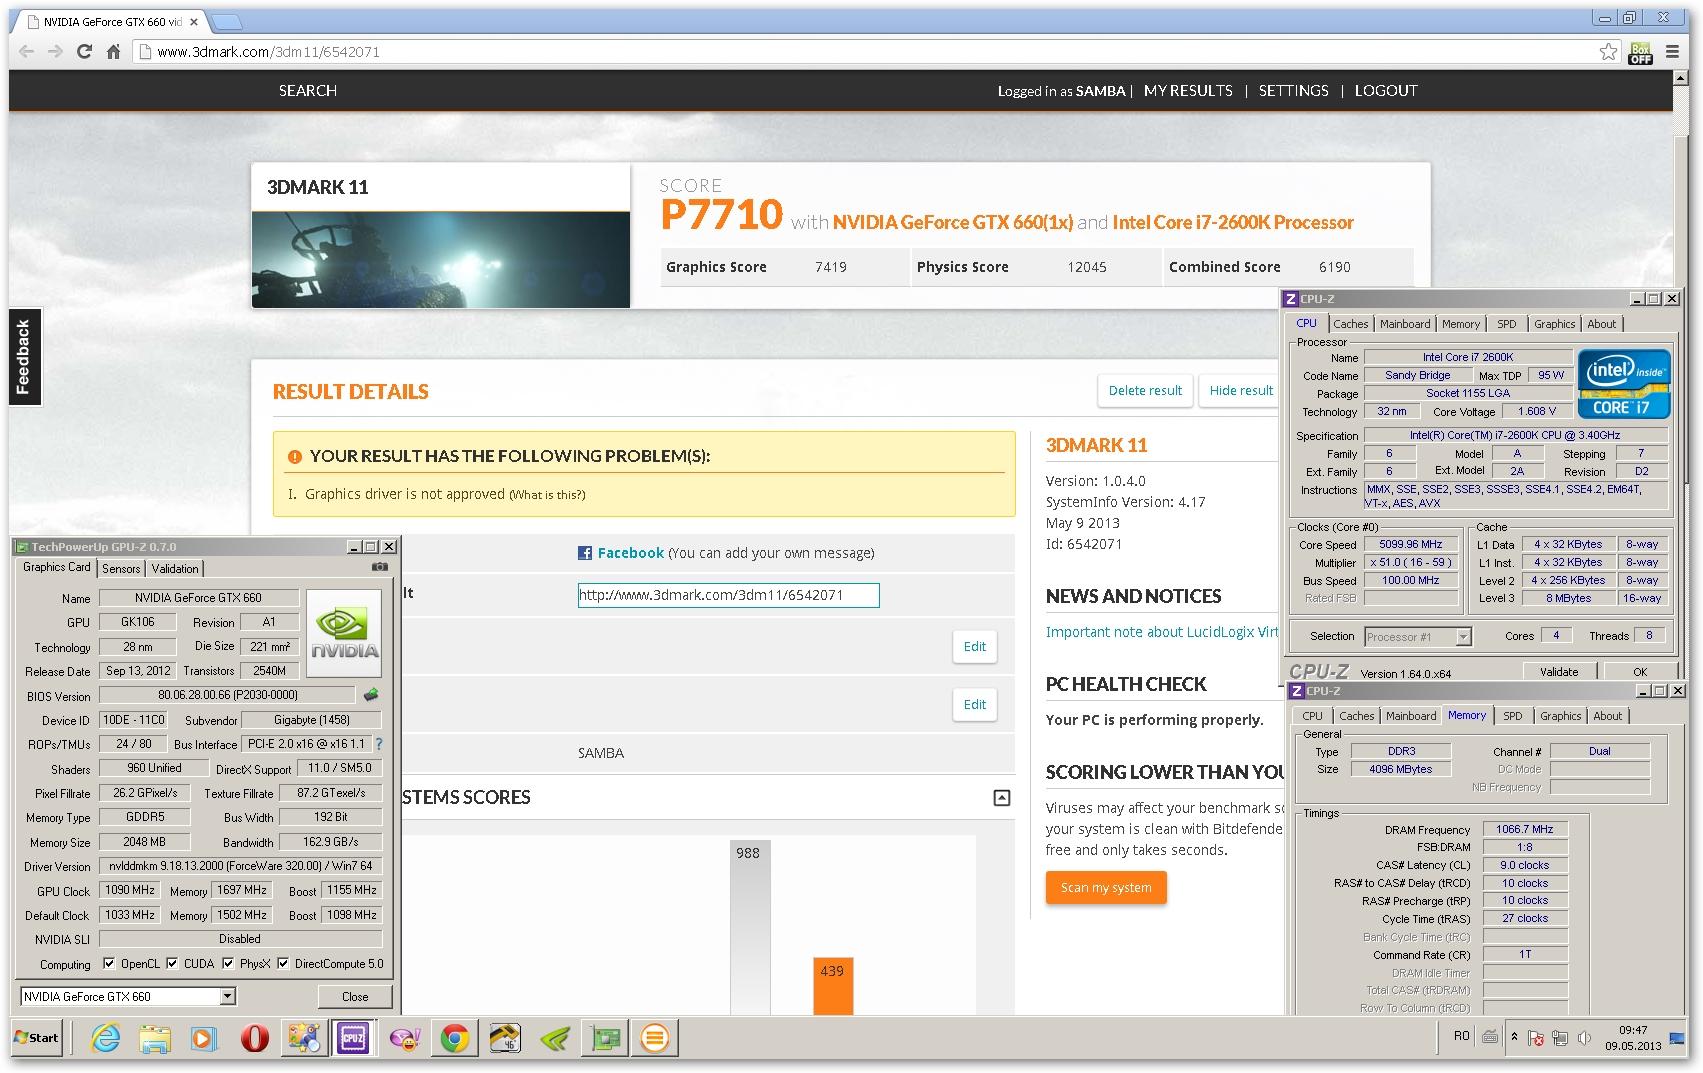Open the Graphics tab in bottom CPU-Z window
Viewport: 1703px width, 1073px height.
pos(1560,716)
